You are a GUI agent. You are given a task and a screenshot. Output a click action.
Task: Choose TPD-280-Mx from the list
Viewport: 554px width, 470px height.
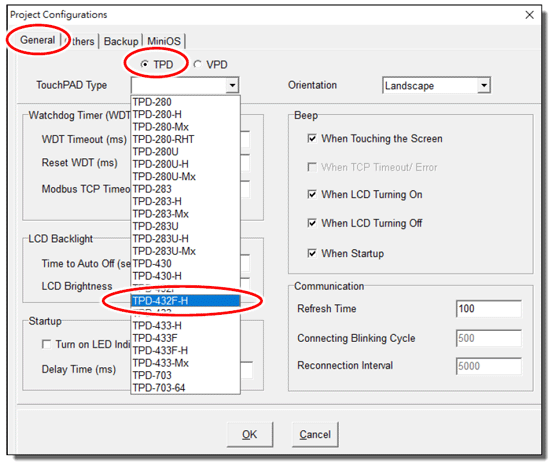tap(185, 127)
